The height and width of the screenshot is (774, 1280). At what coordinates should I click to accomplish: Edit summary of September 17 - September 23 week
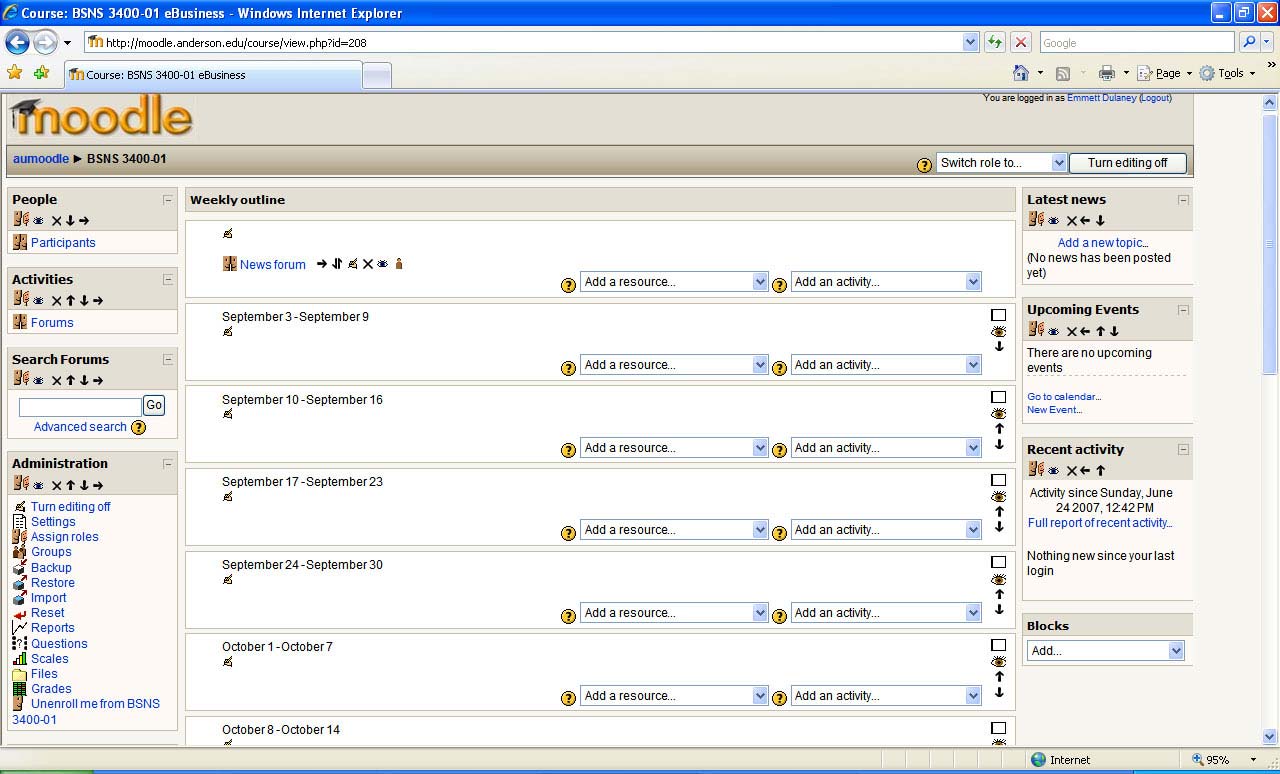pyautogui.click(x=228, y=496)
